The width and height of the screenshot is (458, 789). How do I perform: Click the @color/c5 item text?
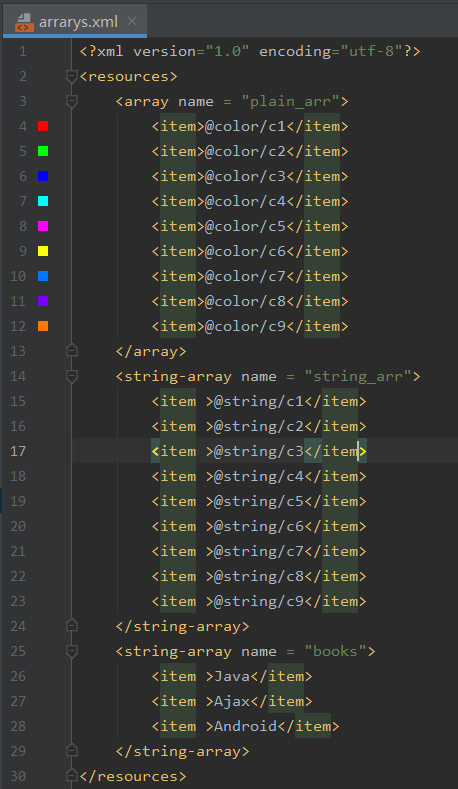tap(246, 226)
